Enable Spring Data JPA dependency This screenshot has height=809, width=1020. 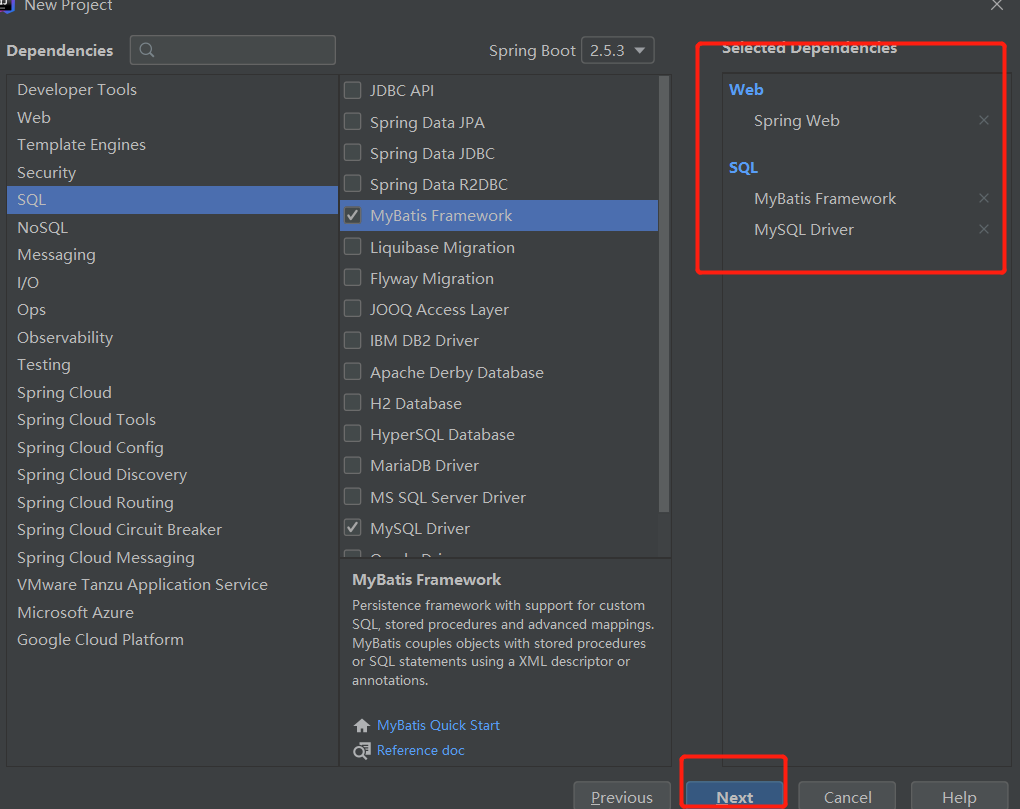pyautogui.click(x=353, y=121)
